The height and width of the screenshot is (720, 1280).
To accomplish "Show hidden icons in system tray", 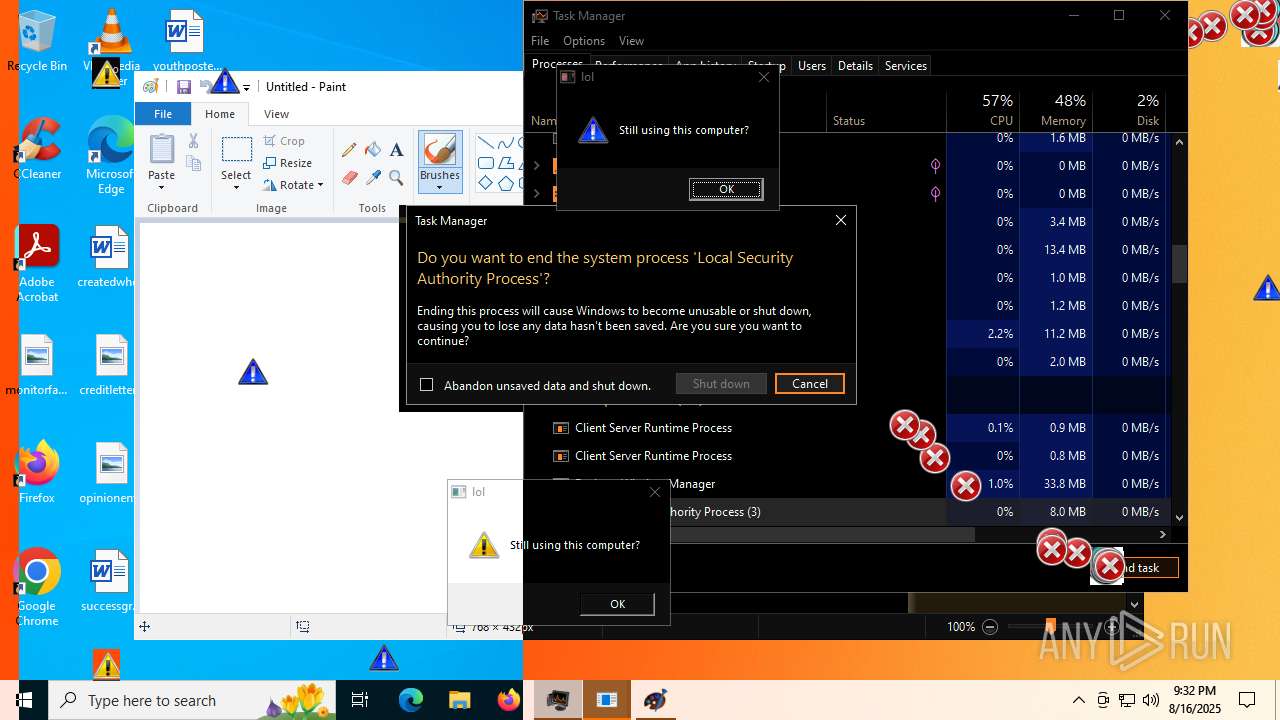I will tap(1078, 700).
